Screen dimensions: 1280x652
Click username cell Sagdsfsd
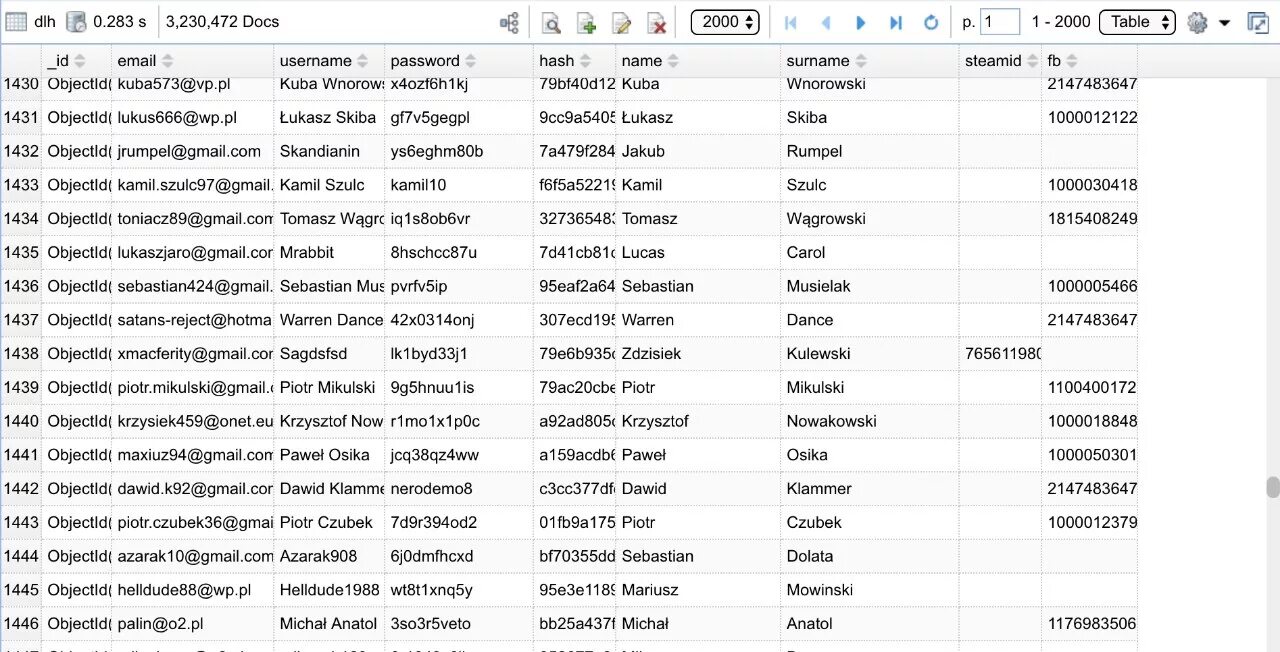tap(329, 354)
